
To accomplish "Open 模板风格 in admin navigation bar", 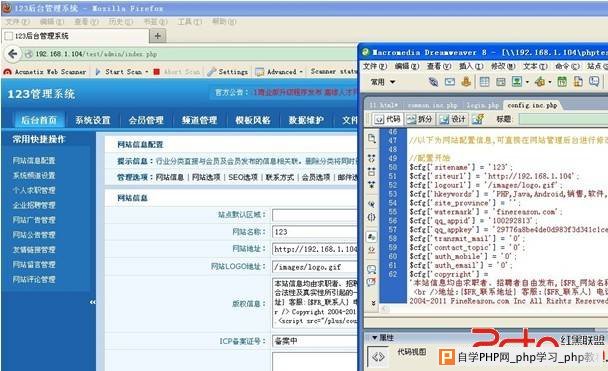I will click(x=253, y=120).
